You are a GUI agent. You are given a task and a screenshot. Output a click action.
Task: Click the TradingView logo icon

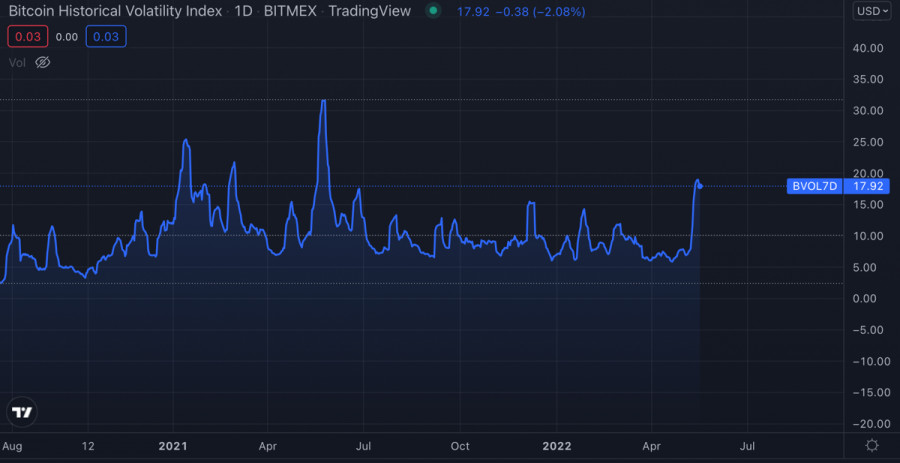point(22,412)
